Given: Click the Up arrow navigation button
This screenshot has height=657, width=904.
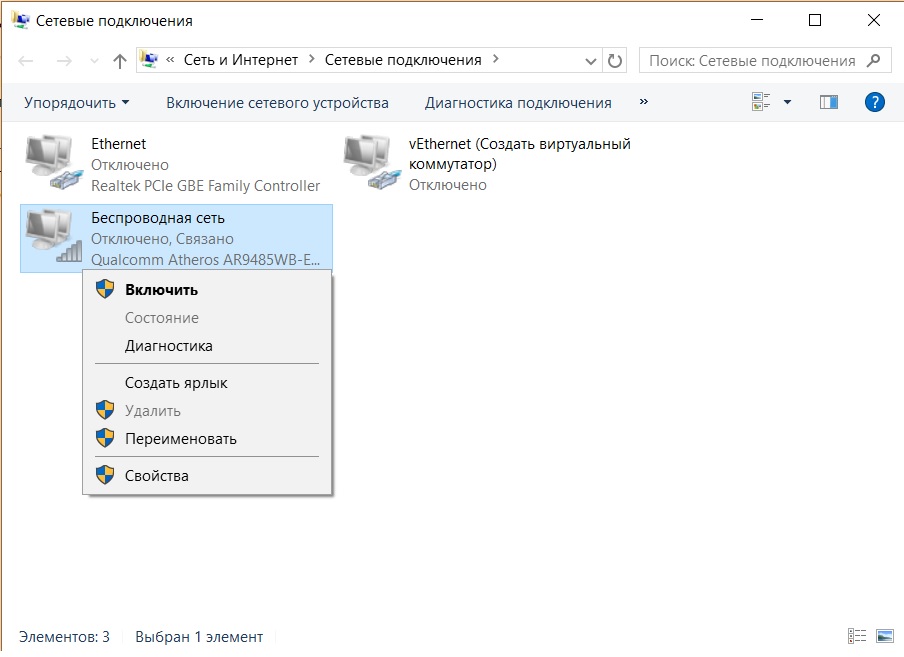Looking at the screenshot, I should (120, 61).
